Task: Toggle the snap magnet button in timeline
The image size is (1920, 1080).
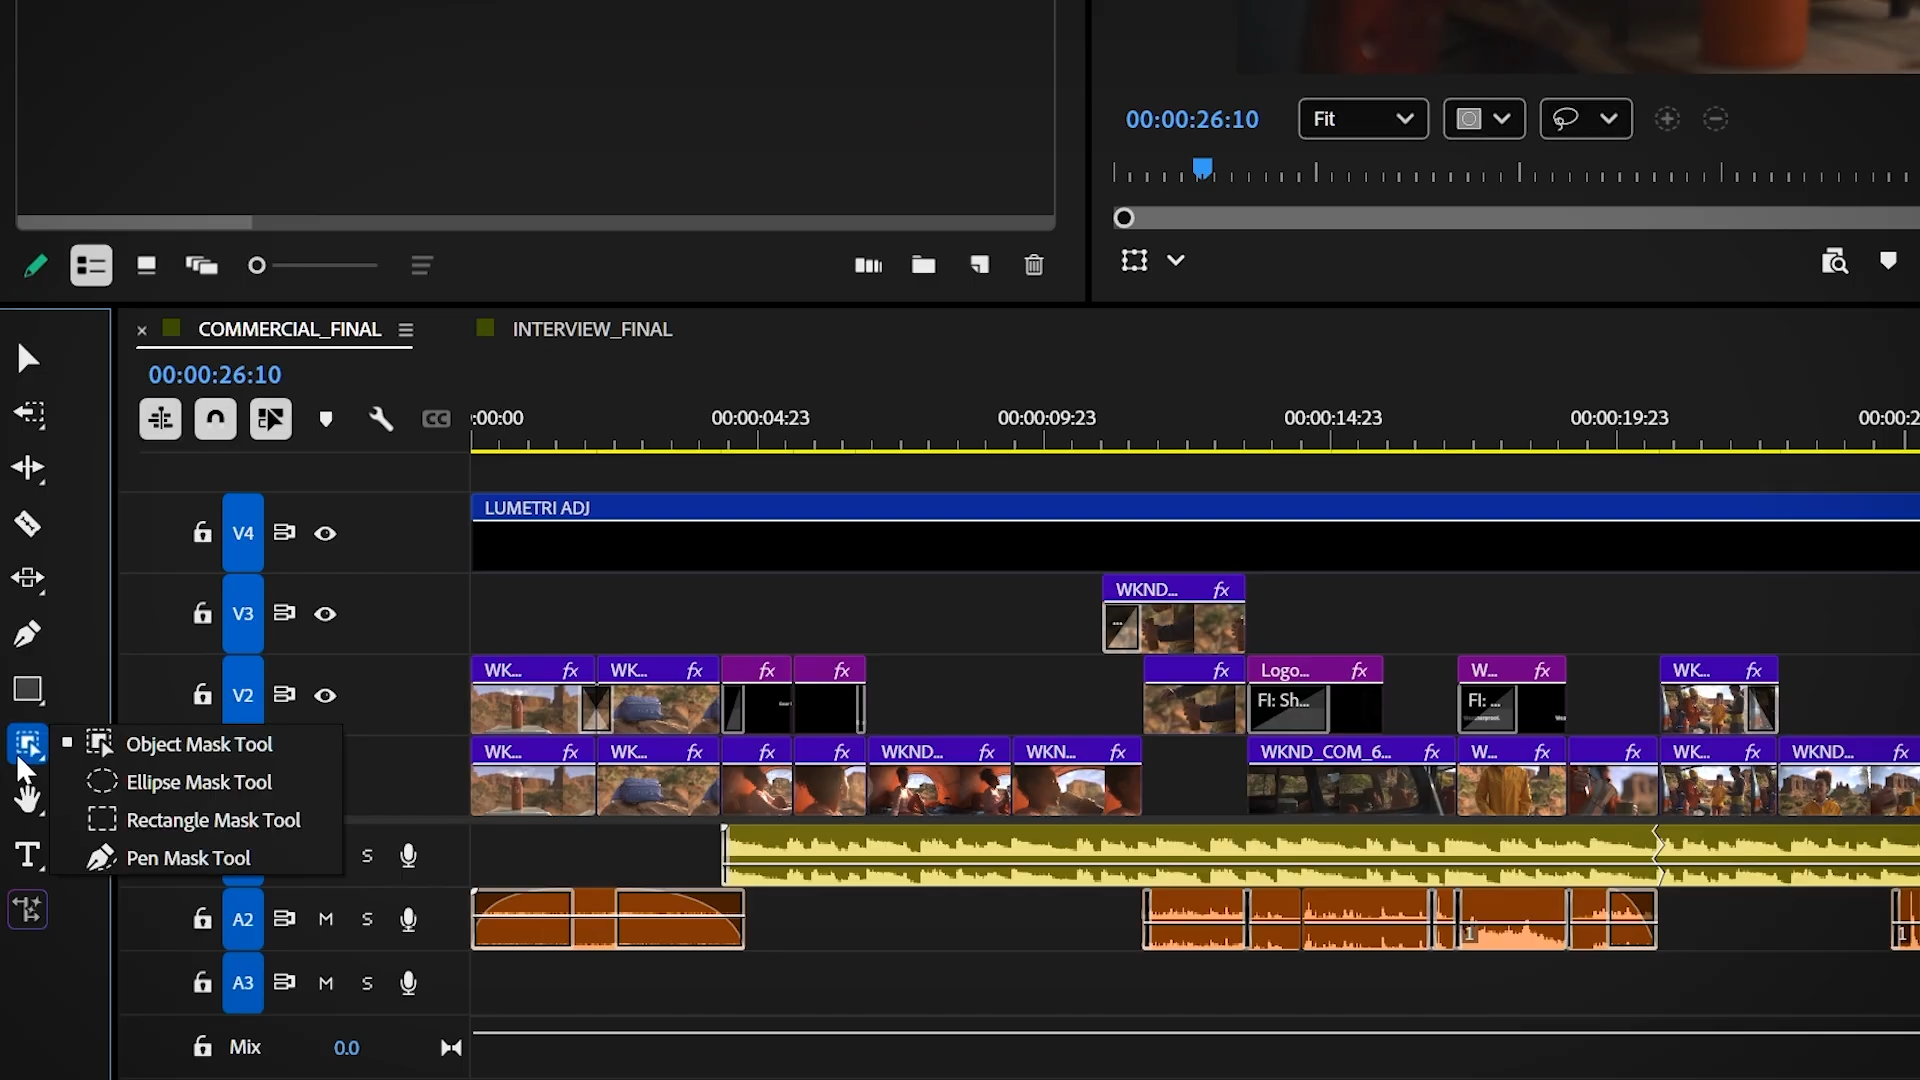Action: click(x=215, y=419)
